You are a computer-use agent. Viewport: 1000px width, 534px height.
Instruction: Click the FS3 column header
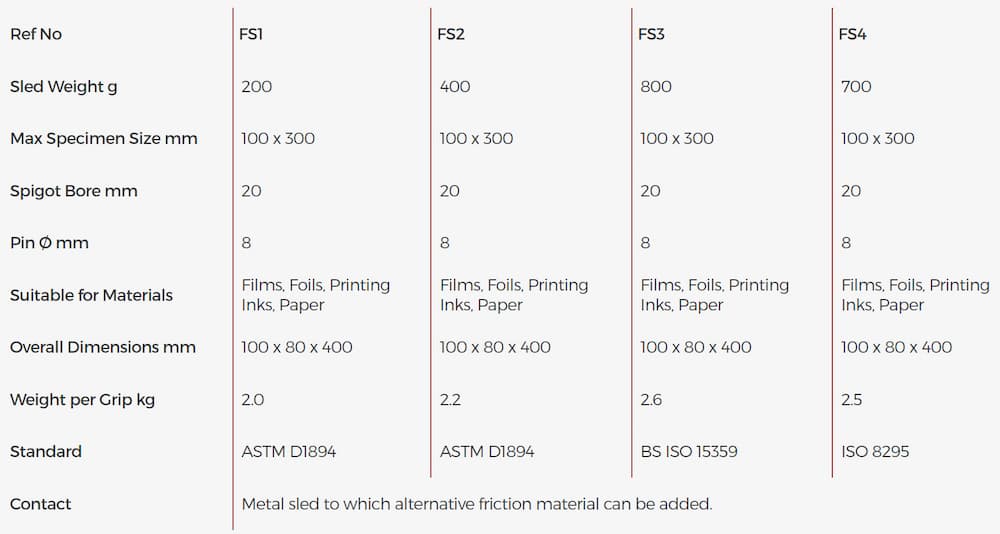pos(651,34)
